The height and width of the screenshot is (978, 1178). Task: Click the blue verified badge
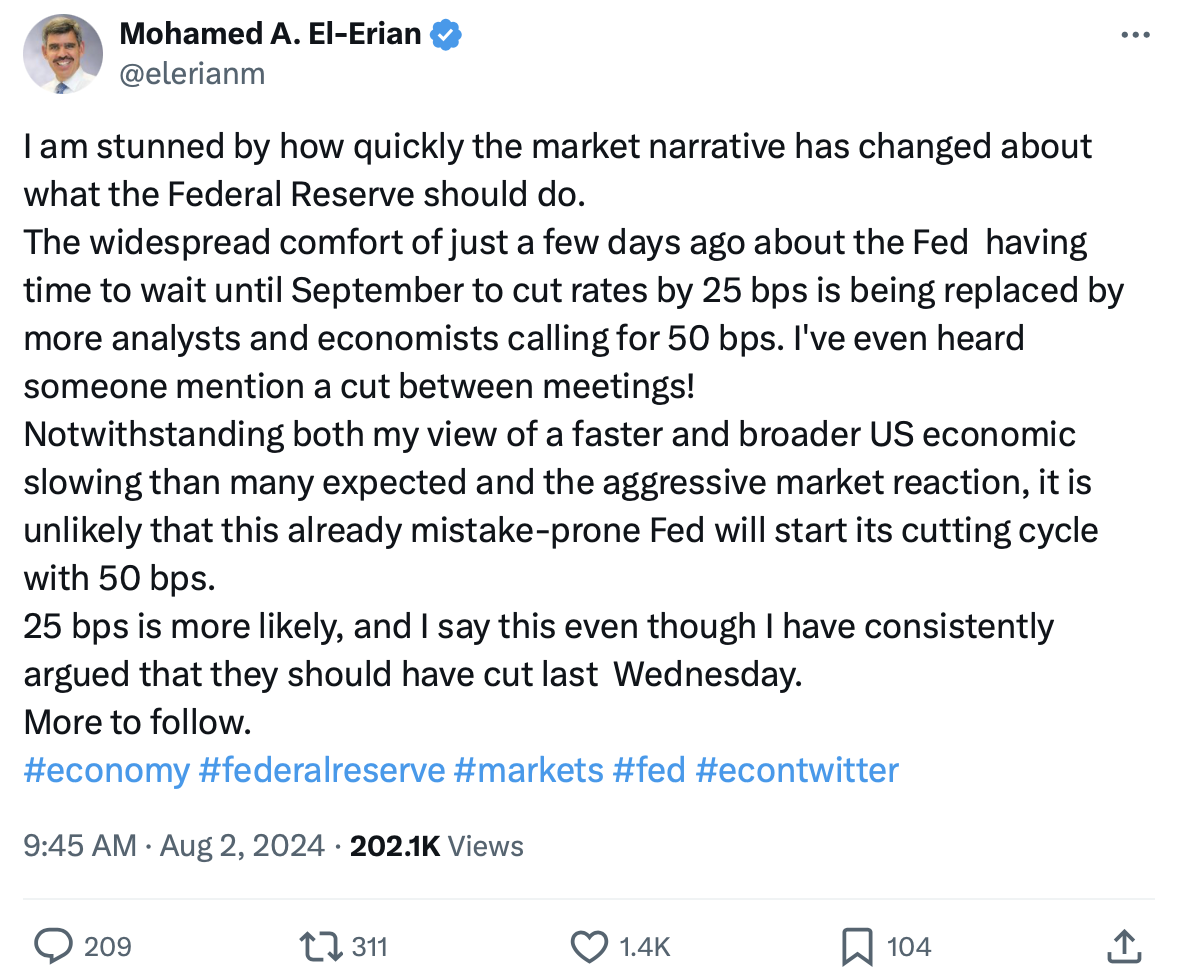[x=445, y=35]
